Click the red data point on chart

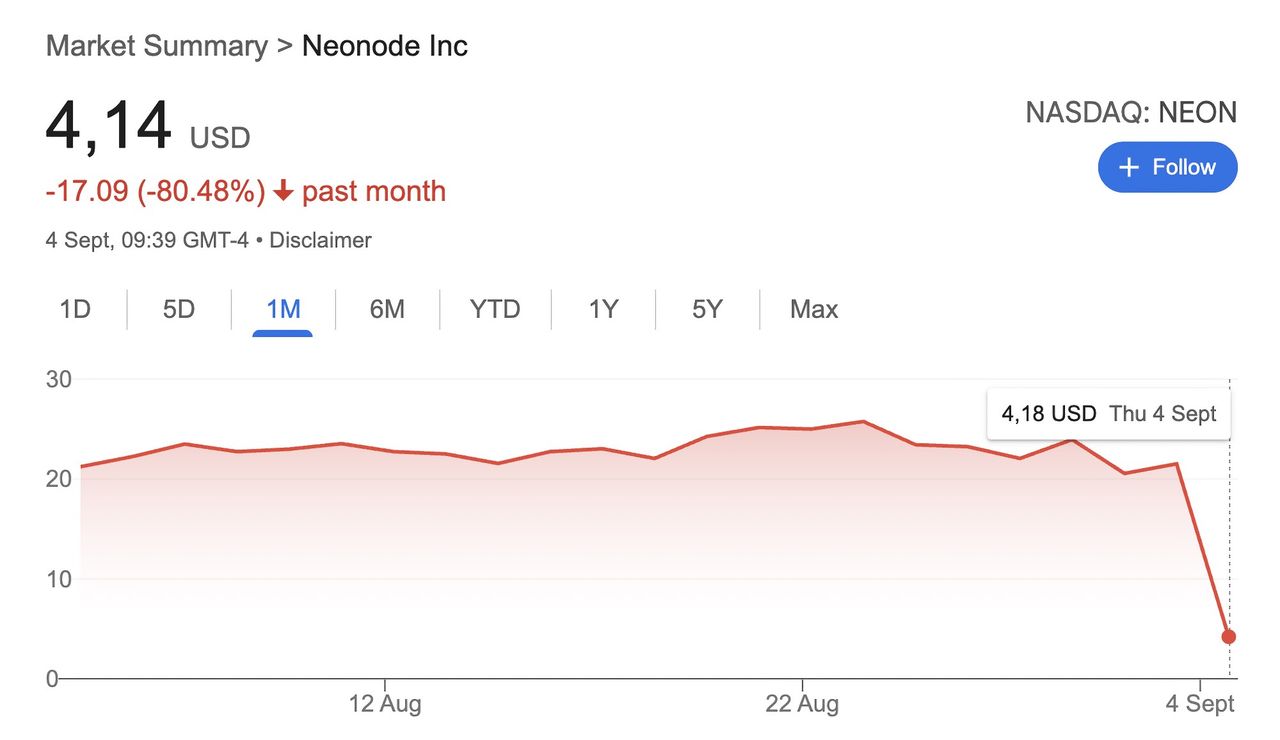coord(1229,637)
